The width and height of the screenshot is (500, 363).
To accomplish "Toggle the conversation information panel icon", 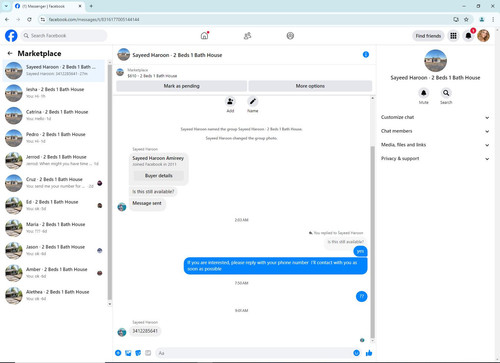I will pos(366,55).
